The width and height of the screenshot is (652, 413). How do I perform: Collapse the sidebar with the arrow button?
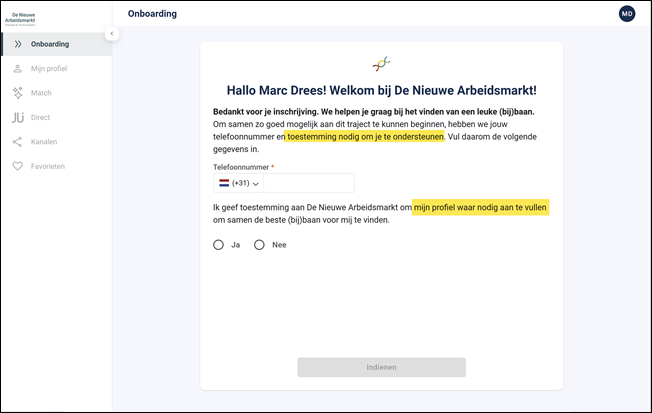tap(112, 34)
